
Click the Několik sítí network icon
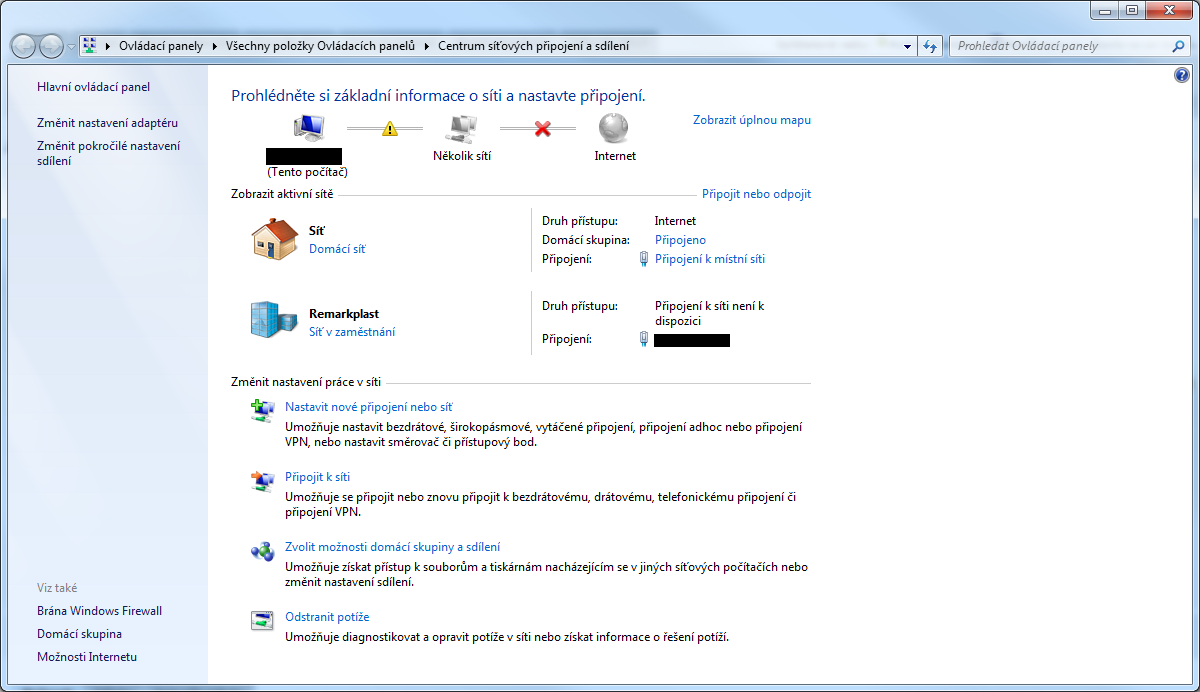click(461, 128)
